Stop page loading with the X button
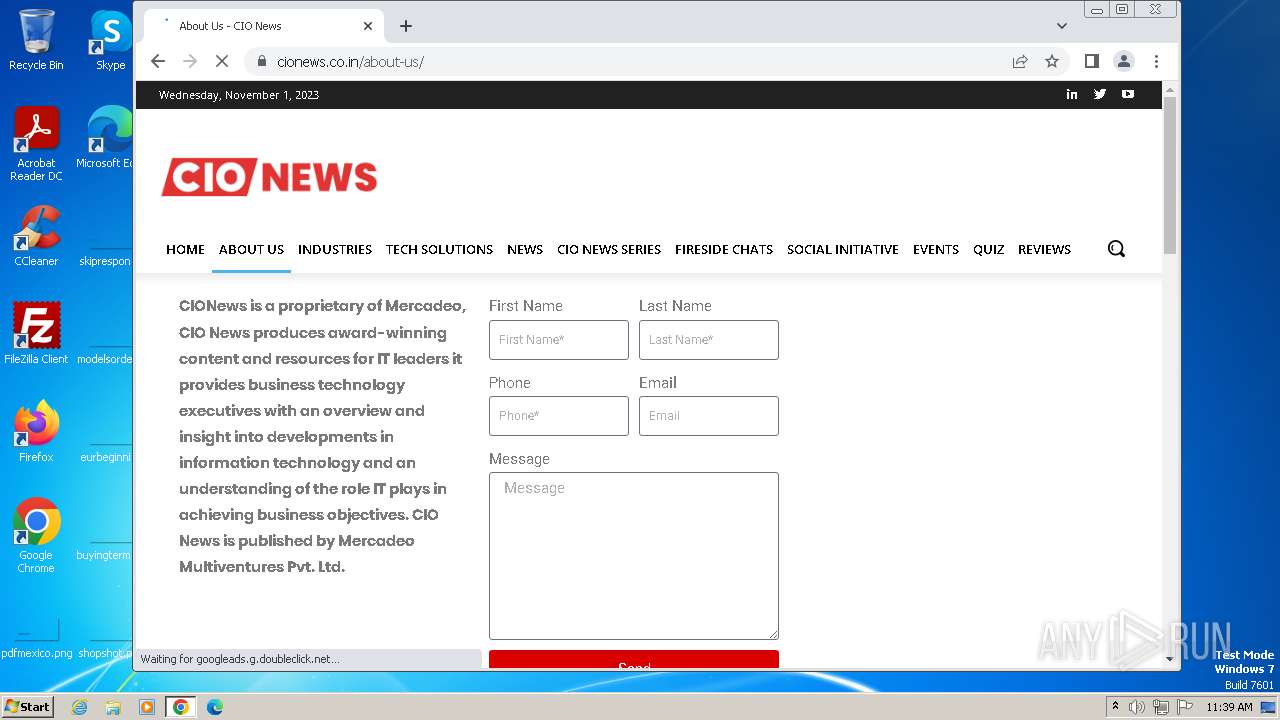This screenshot has width=1280, height=720. pyautogui.click(x=222, y=61)
